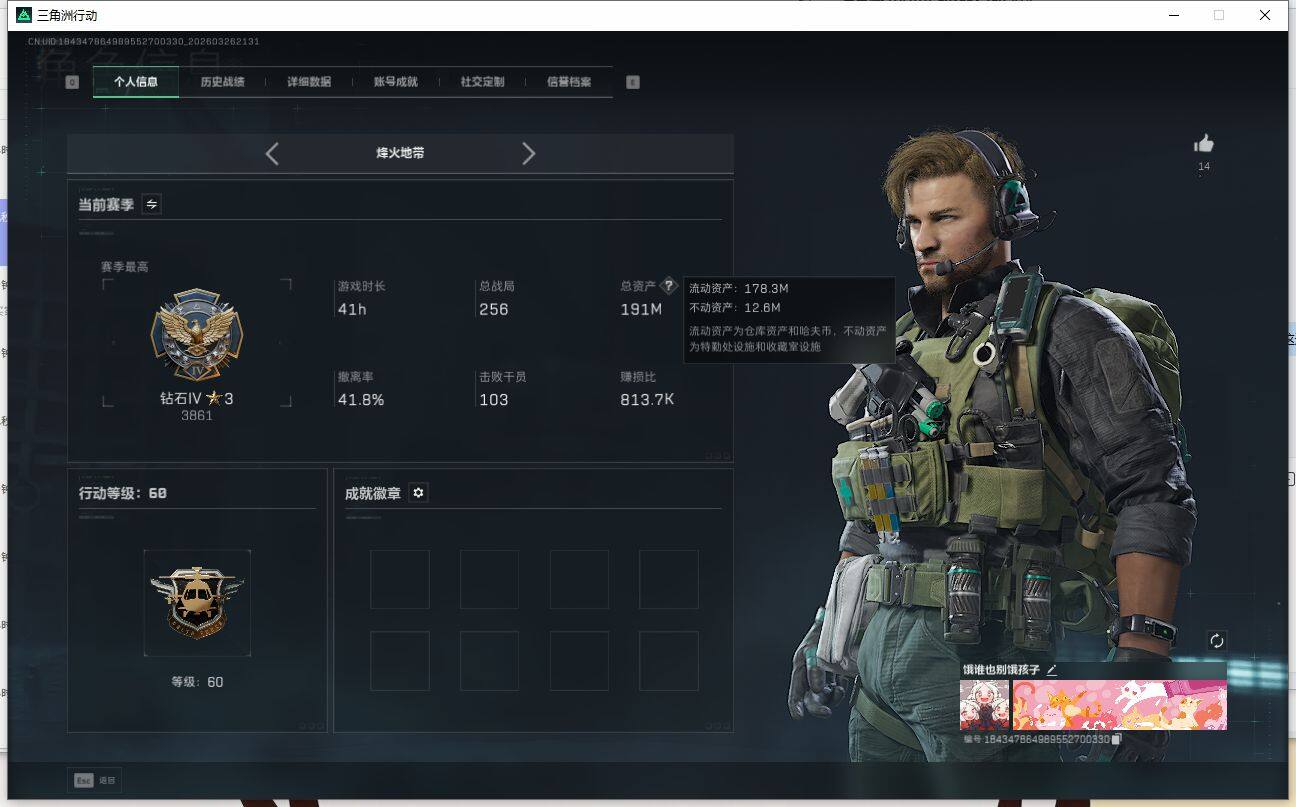Maximize the 三角洲行动 window
The width and height of the screenshot is (1296, 807).
click(x=1219, y=15)
